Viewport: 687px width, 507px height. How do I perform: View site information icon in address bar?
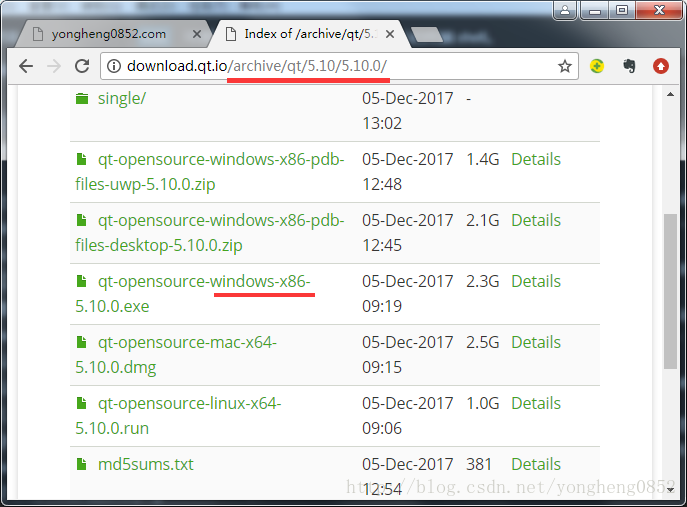114,66
